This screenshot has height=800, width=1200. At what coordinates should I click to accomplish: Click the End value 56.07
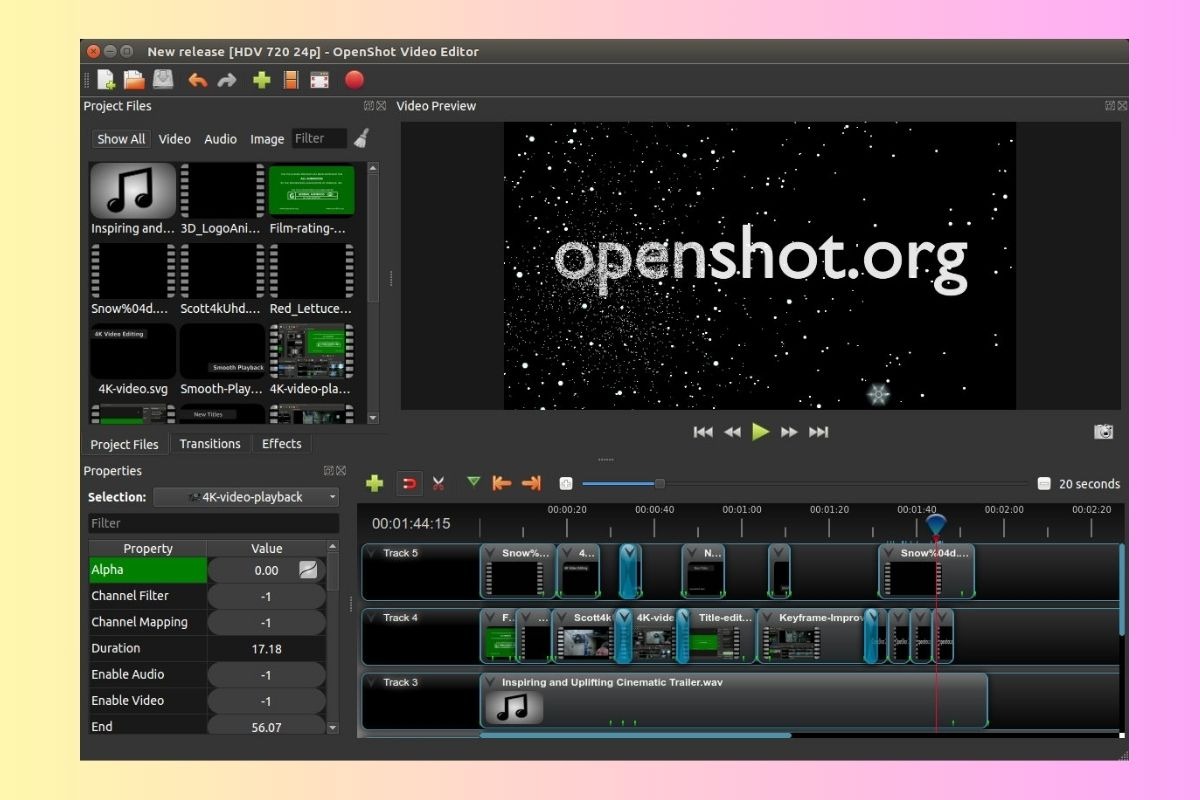pyautogui.click(x=267, y=727)
